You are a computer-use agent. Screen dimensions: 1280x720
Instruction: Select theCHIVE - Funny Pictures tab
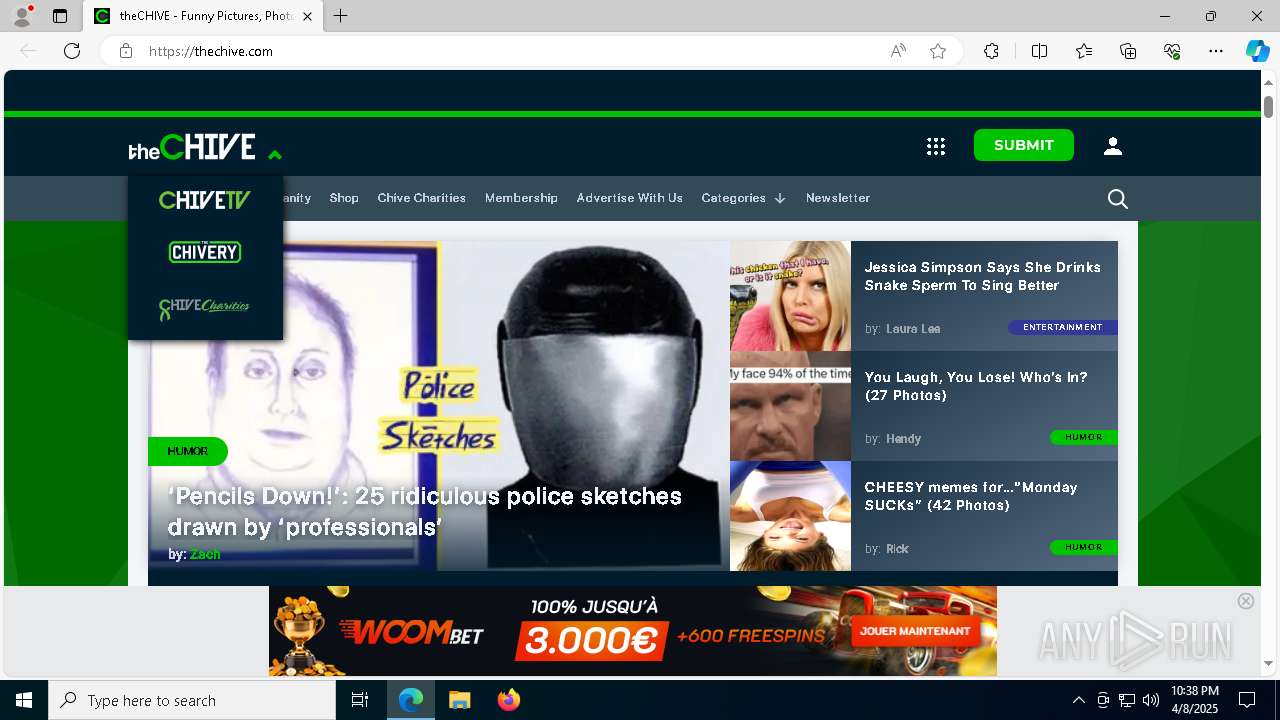(203, 16)
